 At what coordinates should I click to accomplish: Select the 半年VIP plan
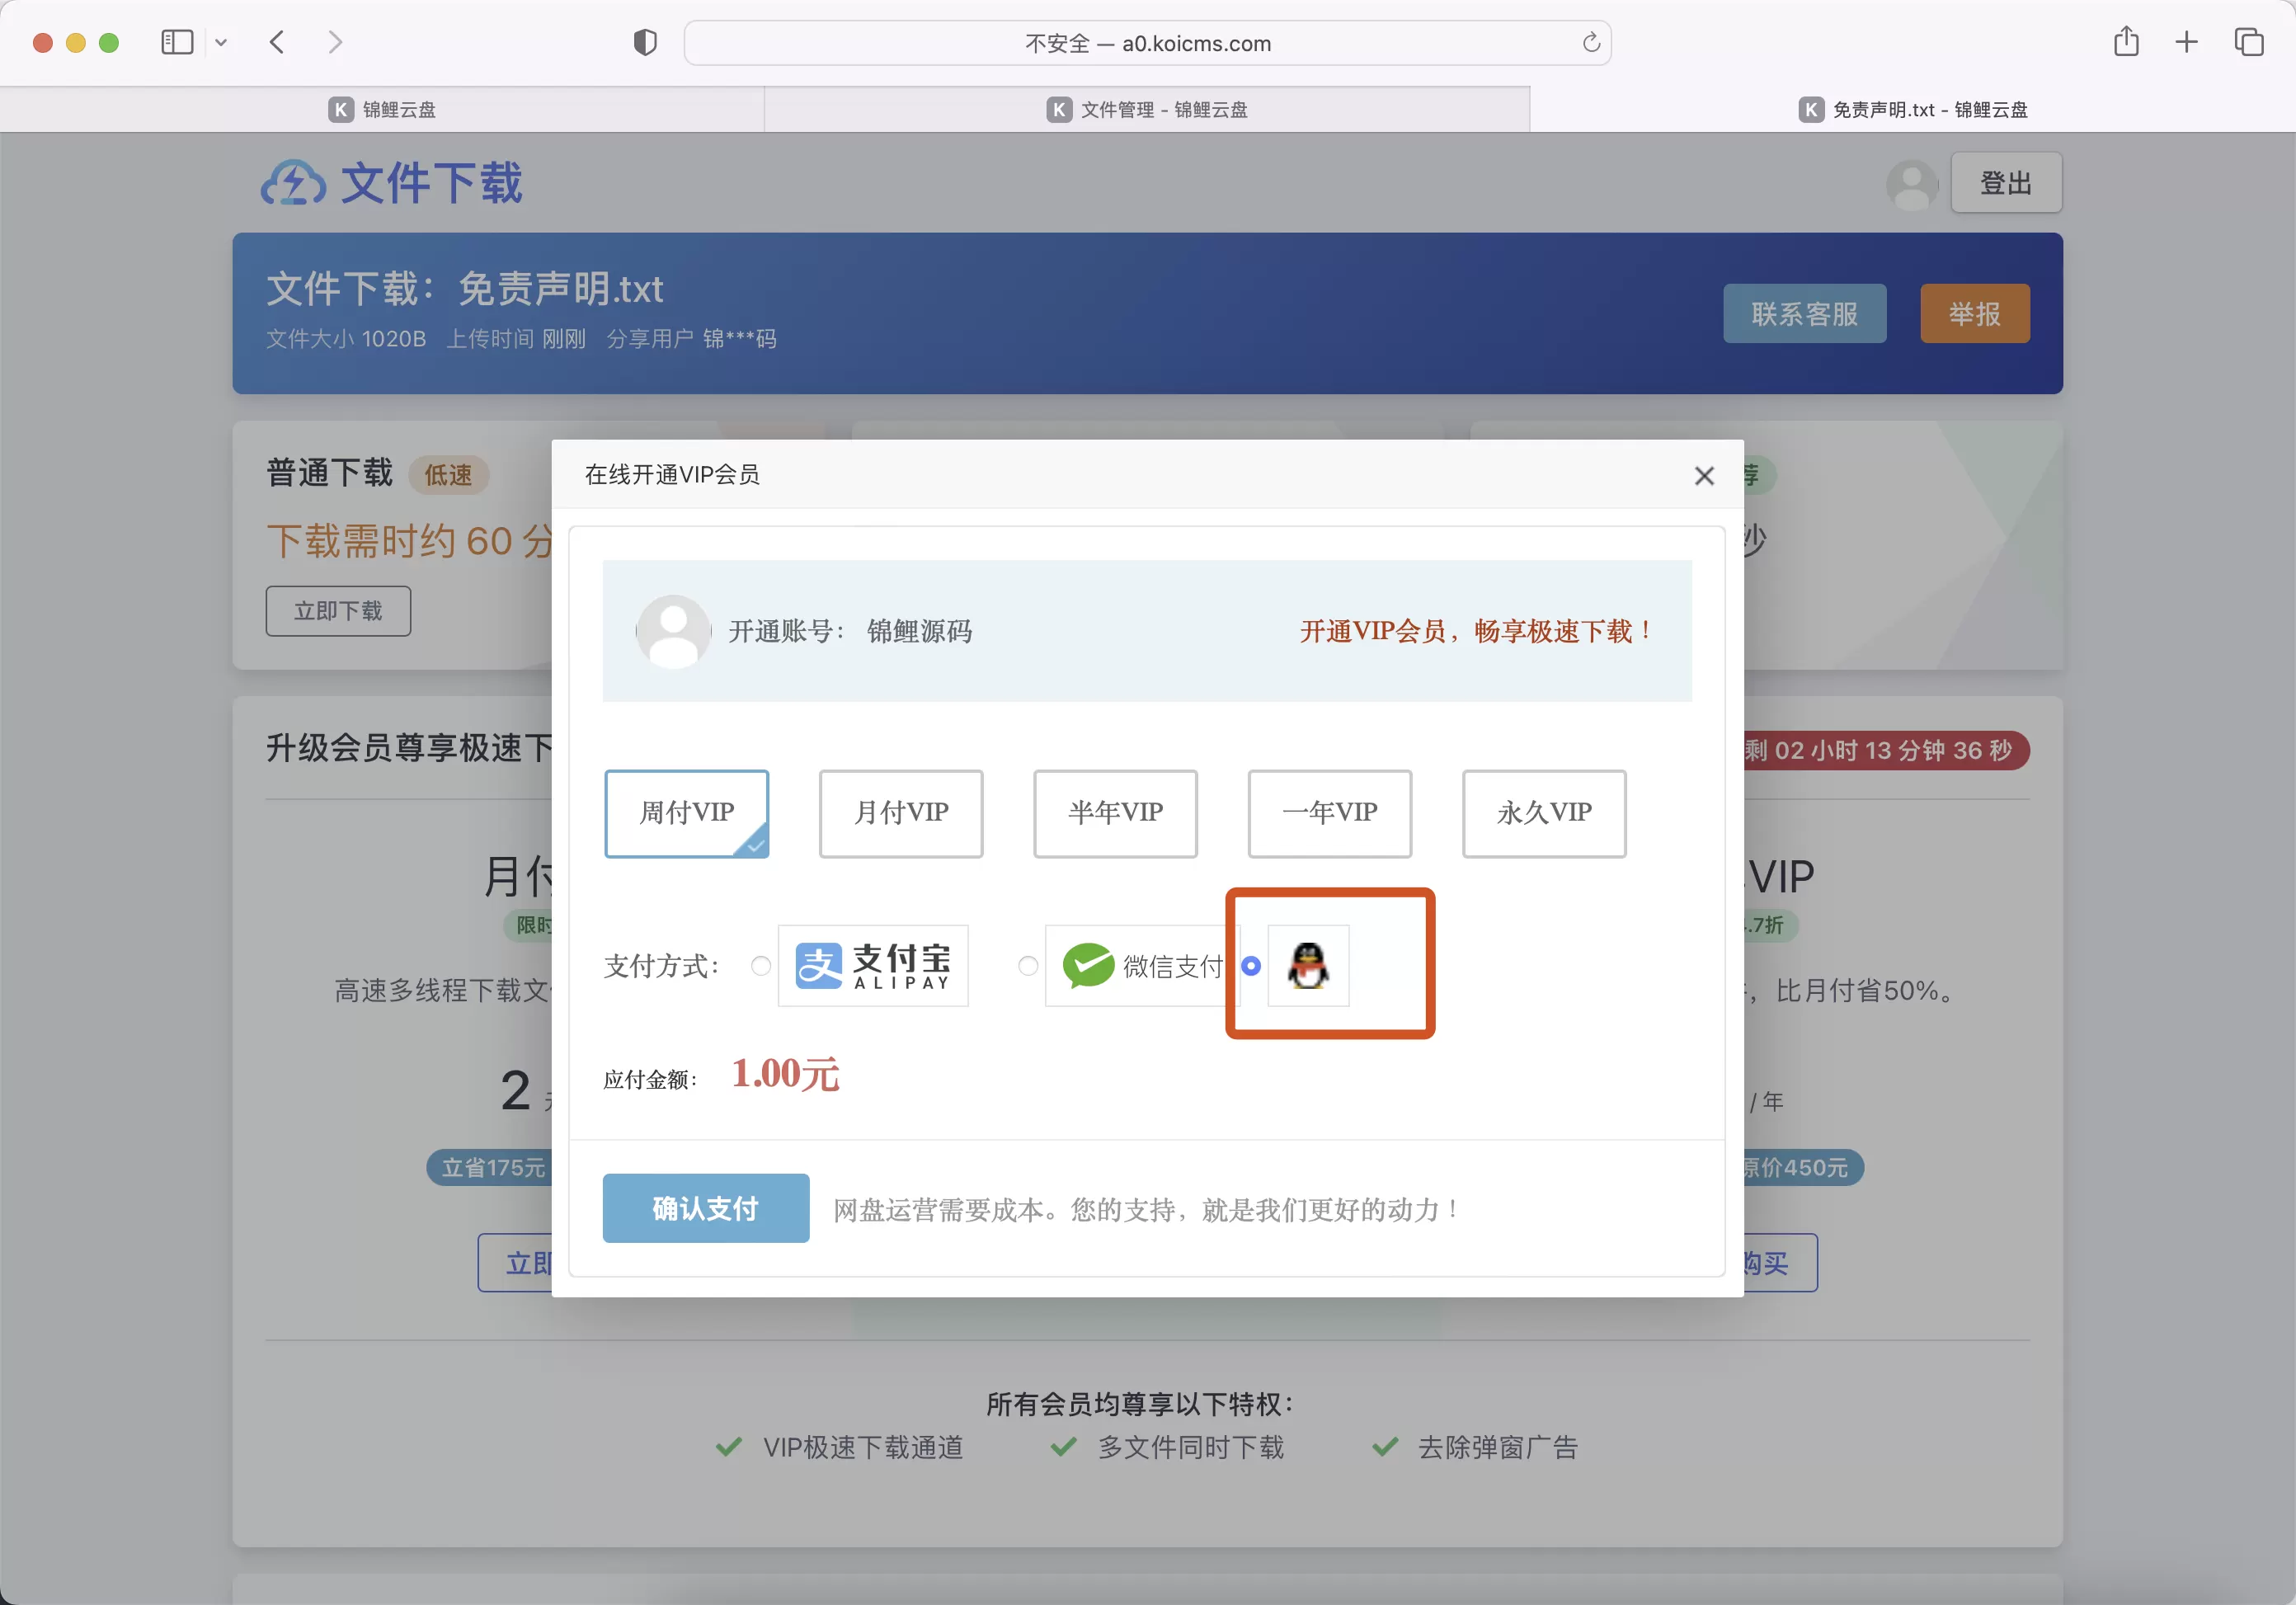pos(1115,813)
